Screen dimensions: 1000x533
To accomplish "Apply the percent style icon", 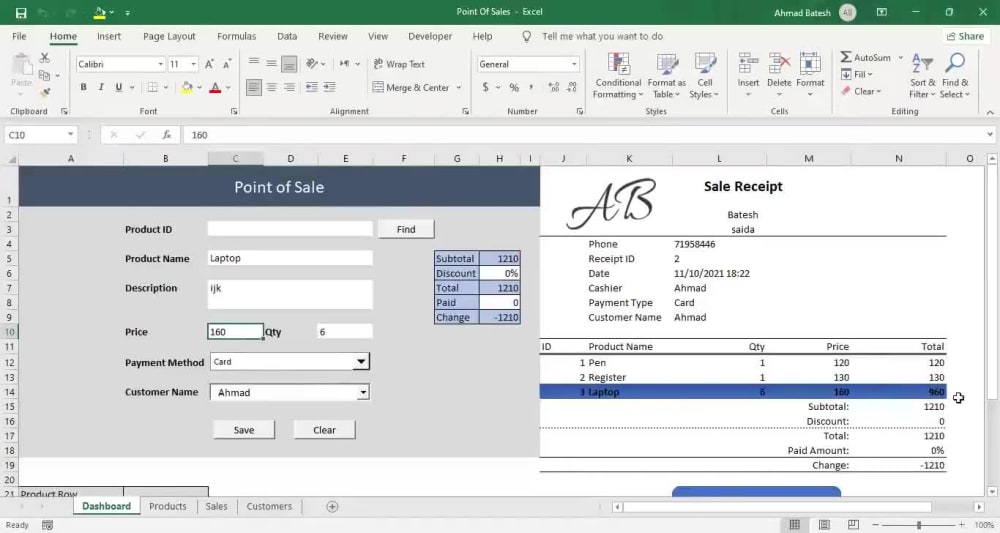I will point(514,87).
